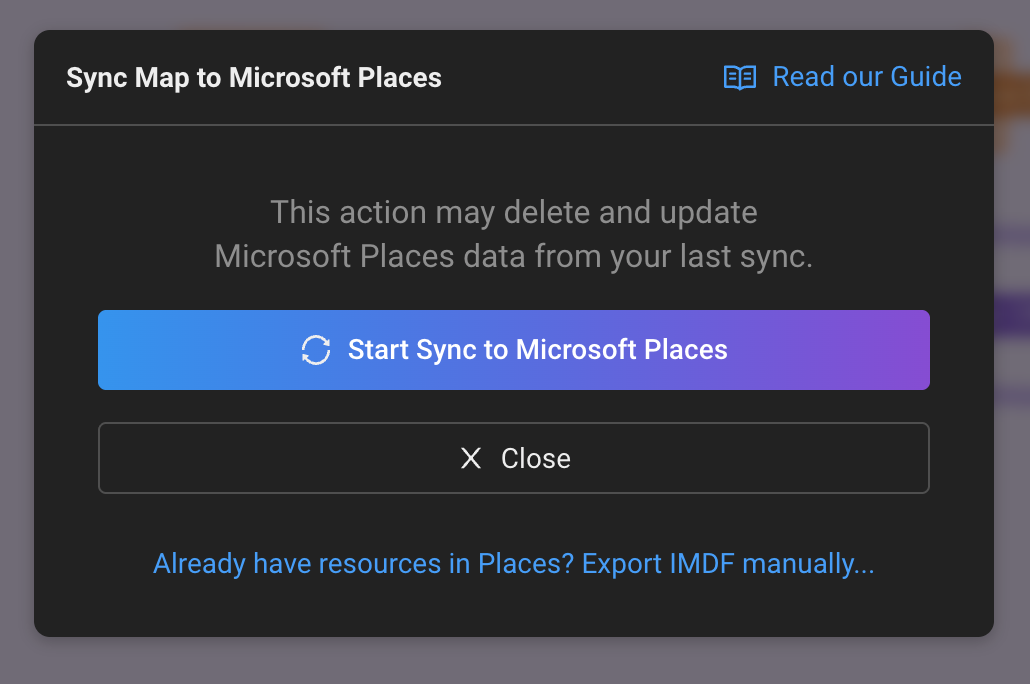Dismiss the dialog using the X icon

pyautogui.click(x=471, y=459)
